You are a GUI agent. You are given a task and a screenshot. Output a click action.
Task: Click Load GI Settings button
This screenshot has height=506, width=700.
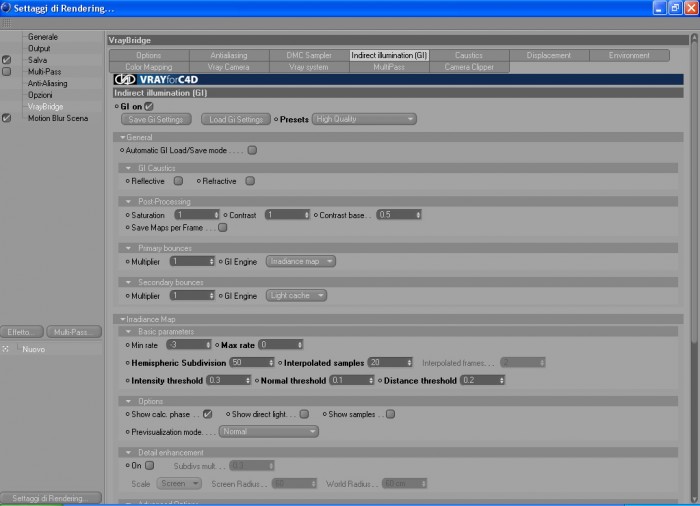click(x=236, y=119)
